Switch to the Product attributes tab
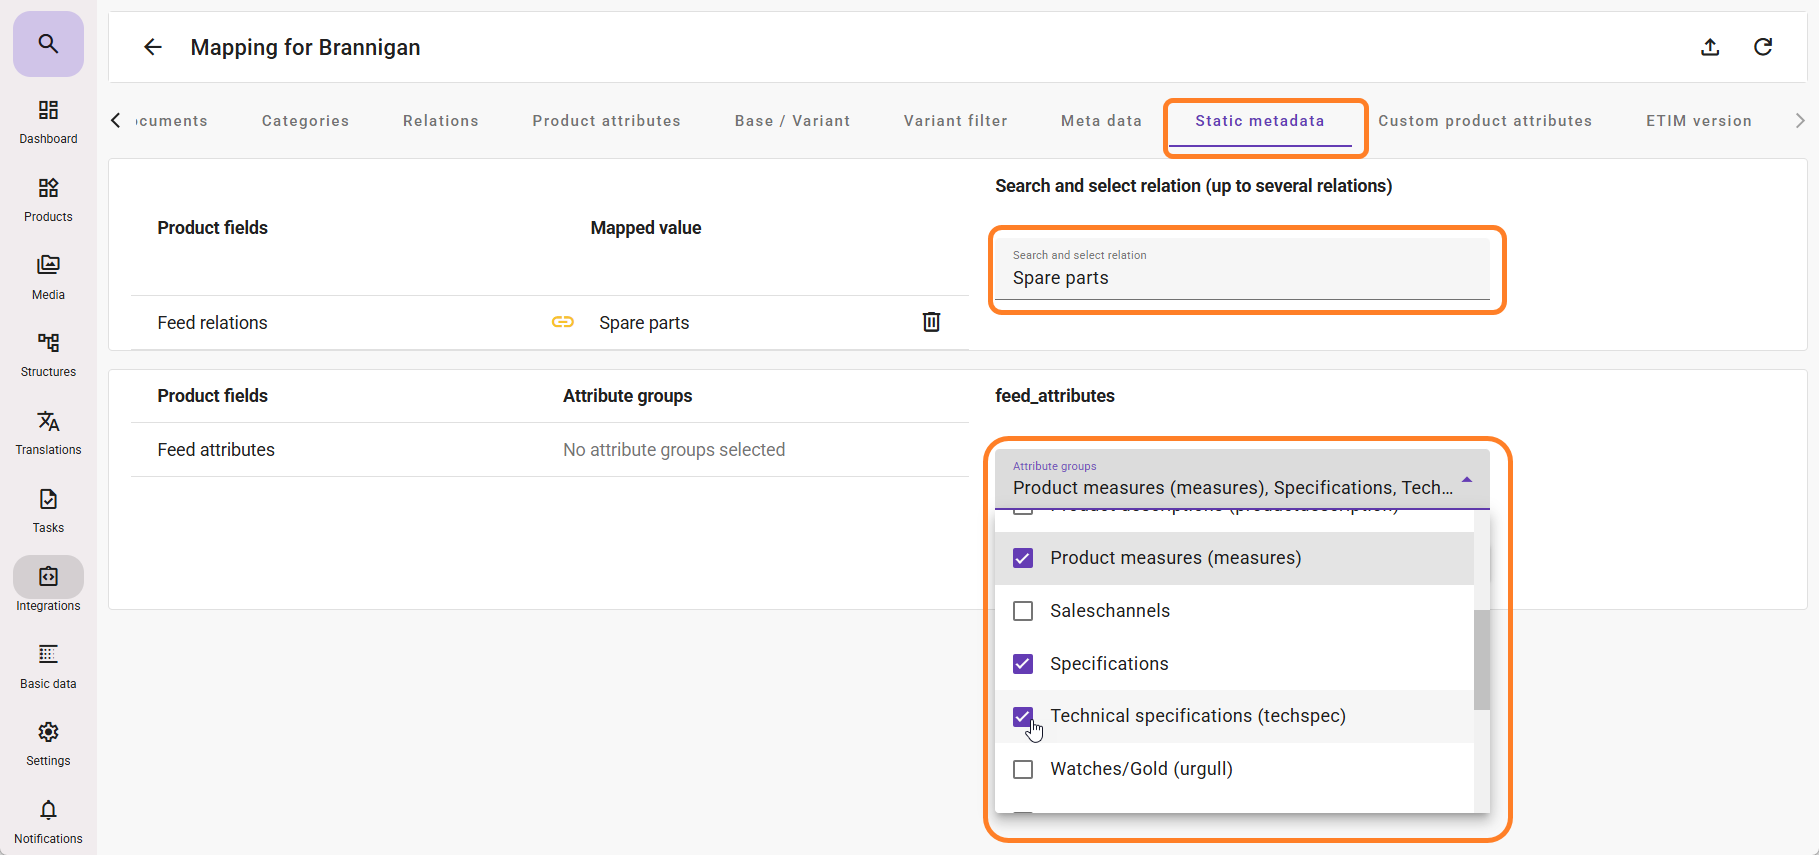This screenshot has width=1819, height=855. (606, 121)
